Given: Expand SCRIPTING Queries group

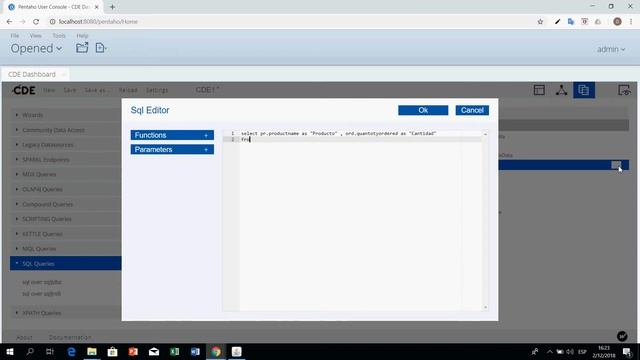Looking at the screenshot, I should (x=65, y=219).
